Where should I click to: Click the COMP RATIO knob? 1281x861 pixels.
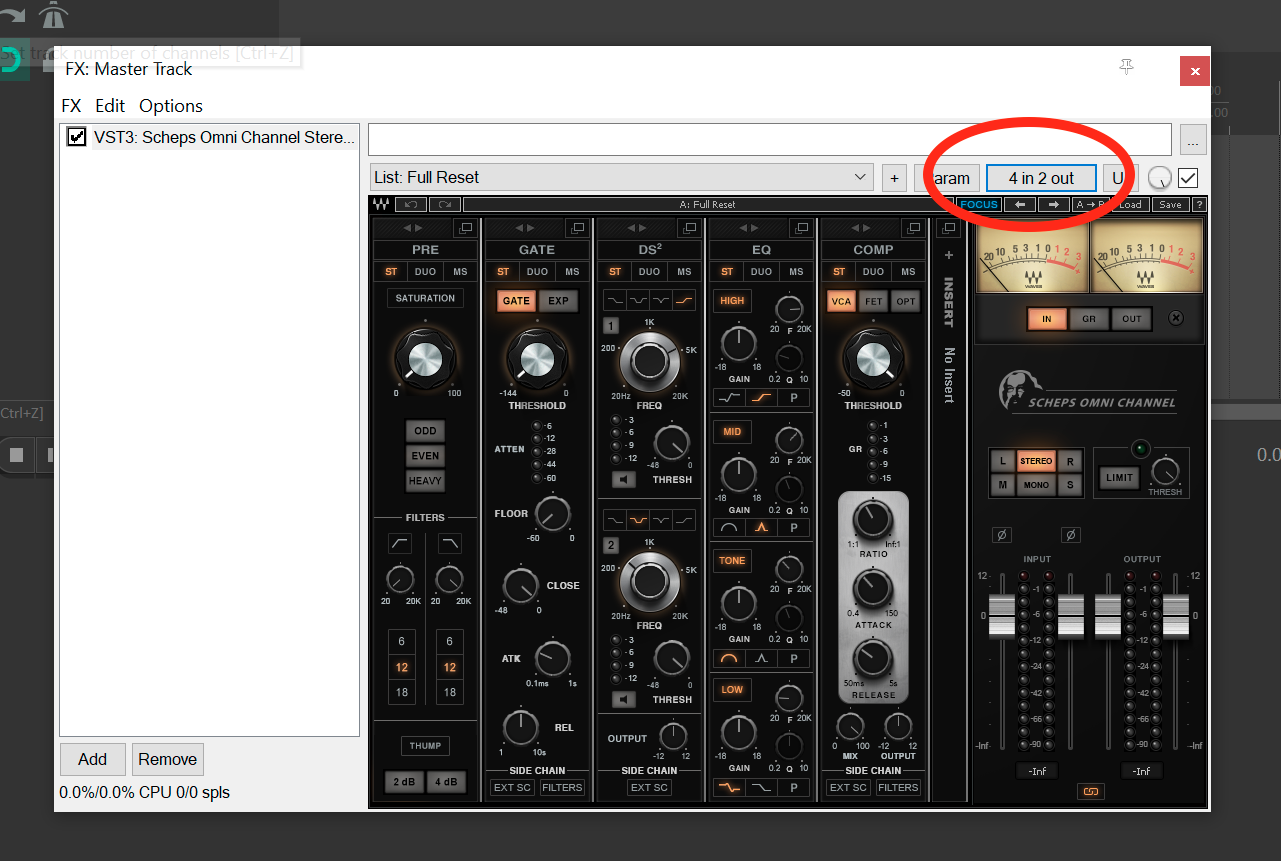(873, 518)
